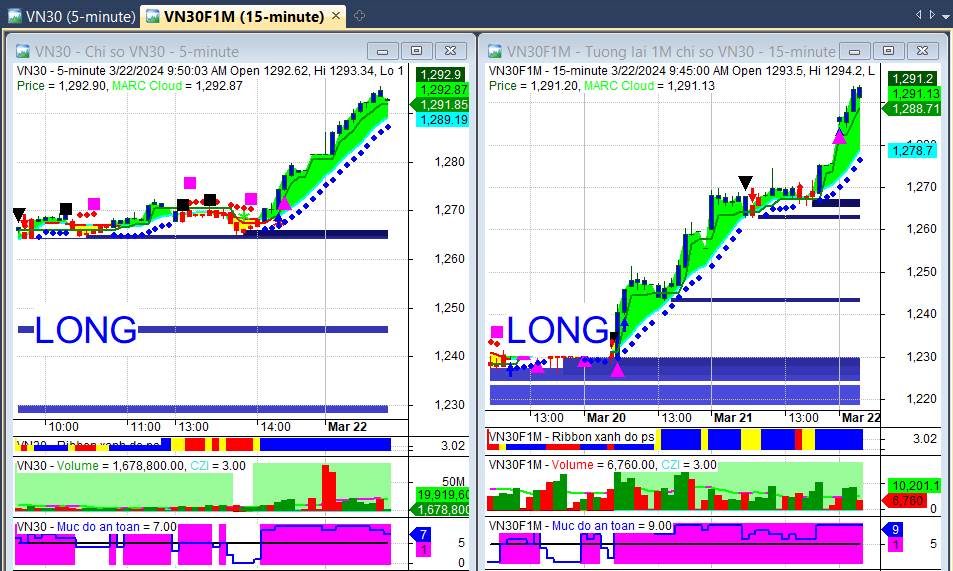The width and height of the screenshot is (953, 571).
Task: Click the 14:00 time label in VN30
Action: (x=275, y=426)
